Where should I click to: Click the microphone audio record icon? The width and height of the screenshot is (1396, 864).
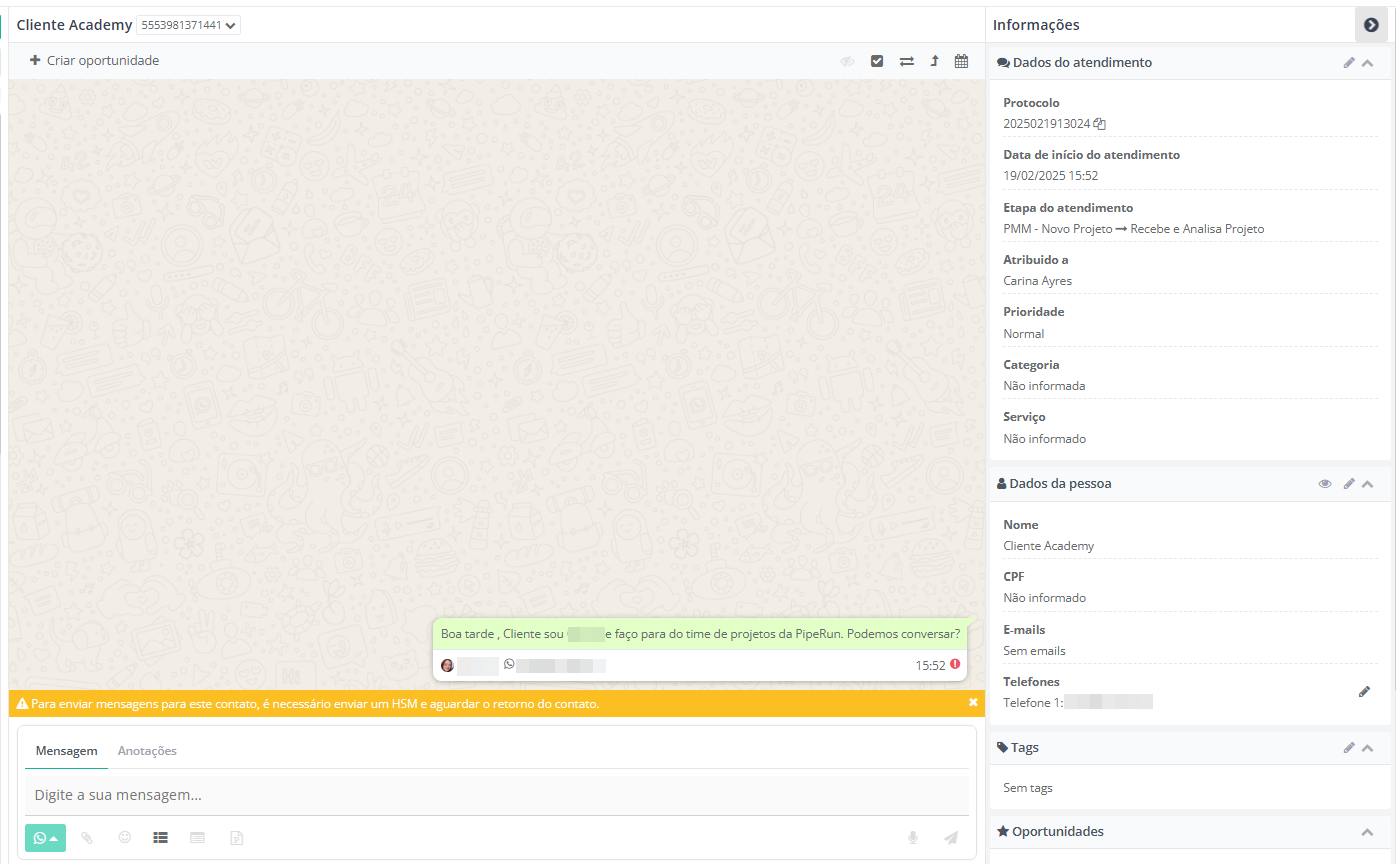pyautogui.click(x=913, y=838)
